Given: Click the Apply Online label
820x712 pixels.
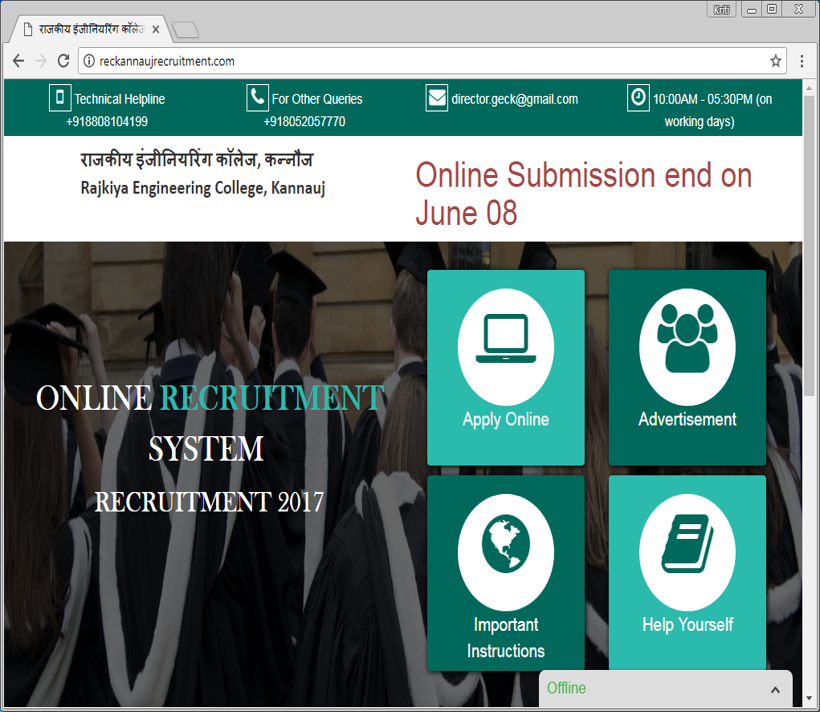Looking at the screenshot, I should [x=506, y=420].
